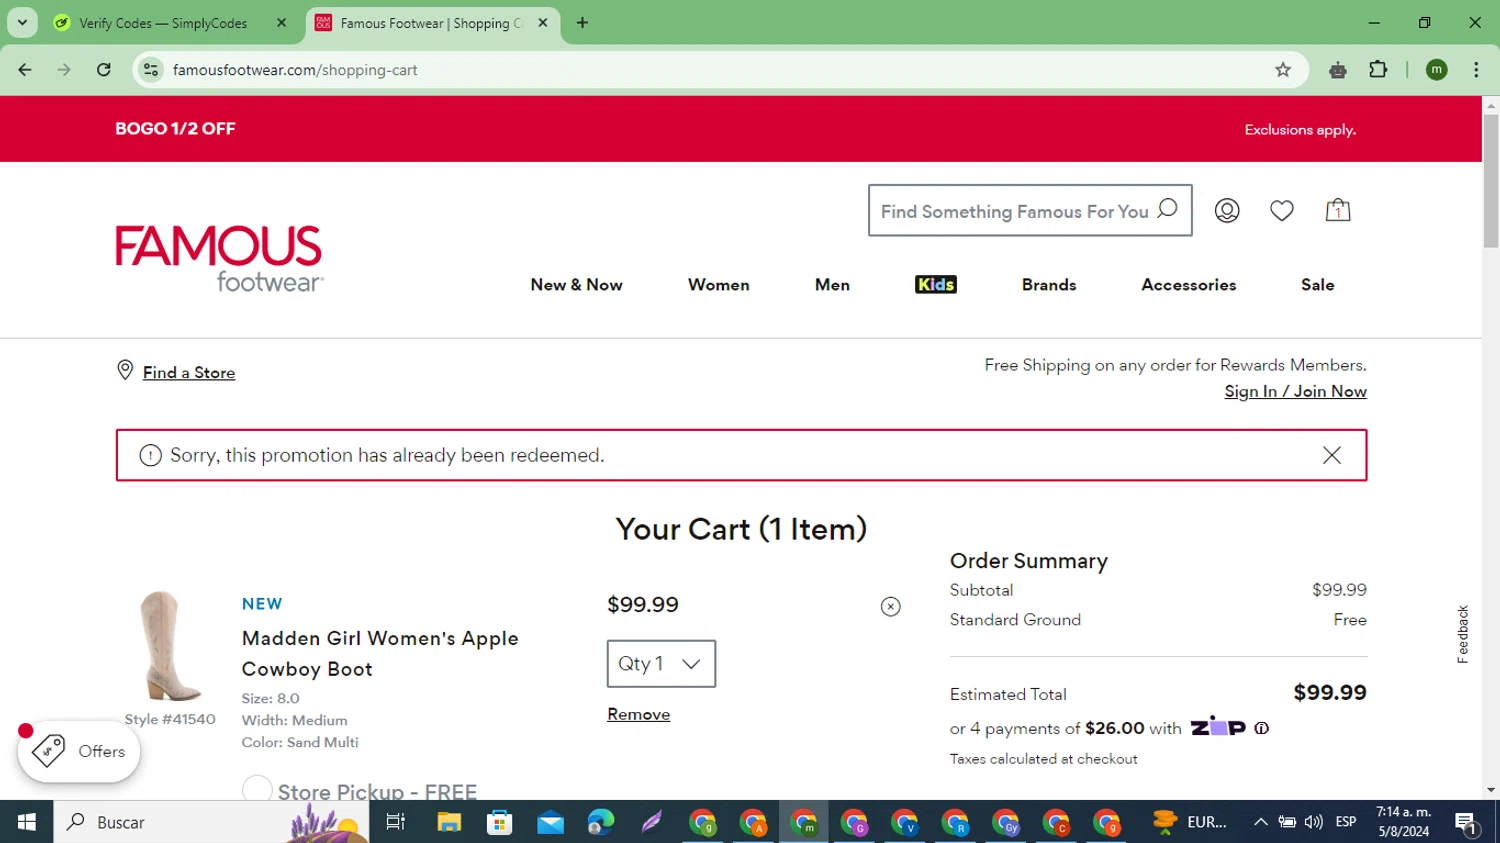
Task: Open the notification center icon
Action: (x=1467, y=823)
